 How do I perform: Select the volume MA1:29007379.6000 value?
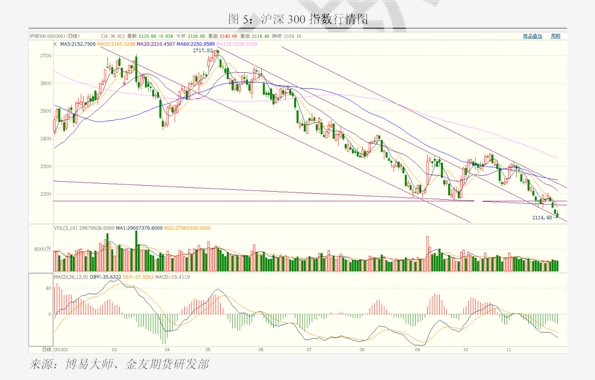[139, 228]
